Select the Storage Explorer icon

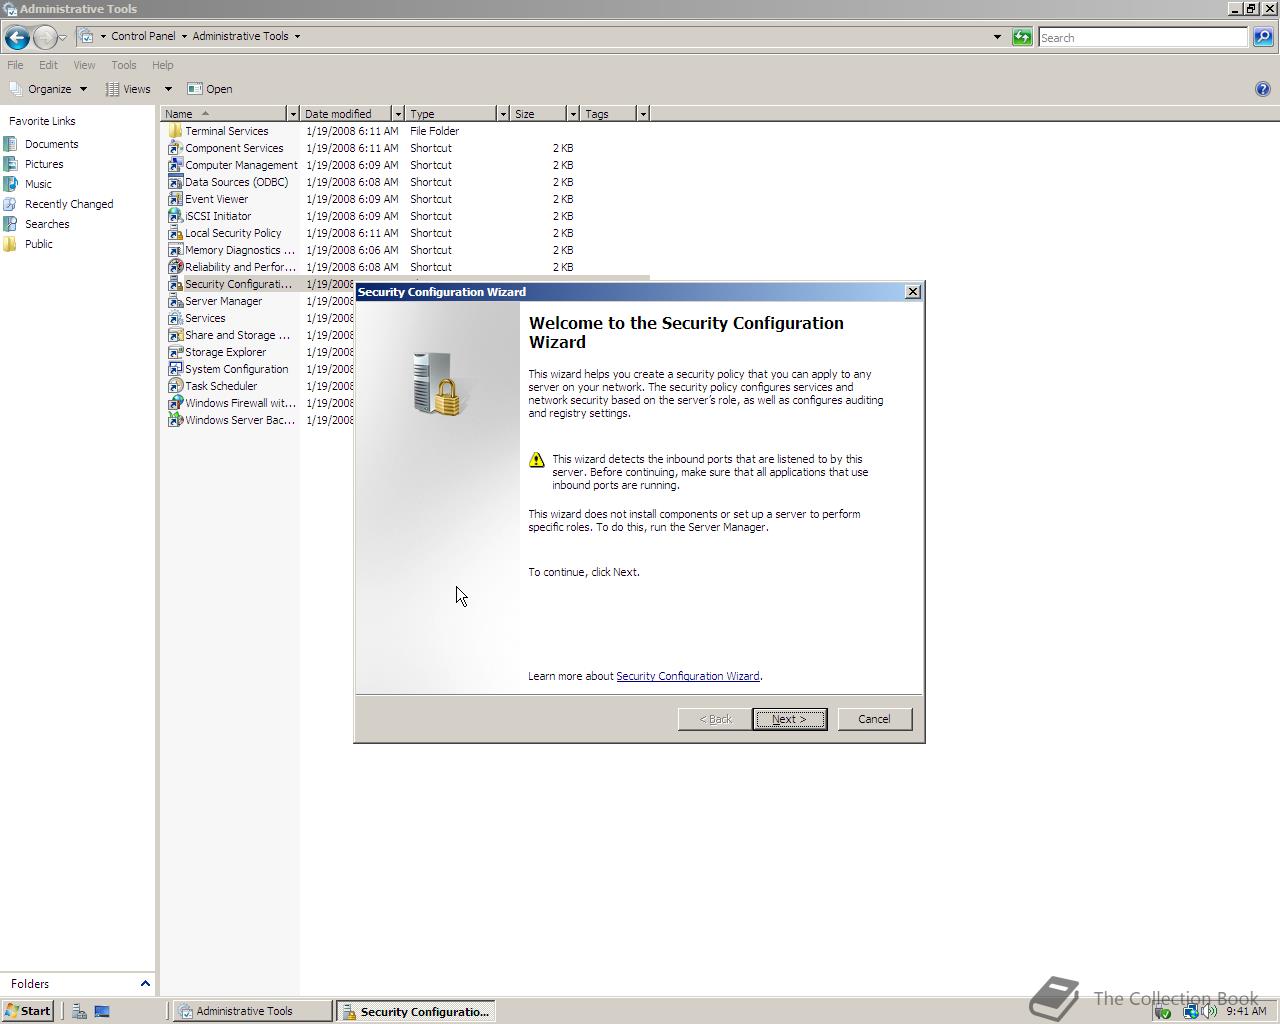(x=175, y=352)
